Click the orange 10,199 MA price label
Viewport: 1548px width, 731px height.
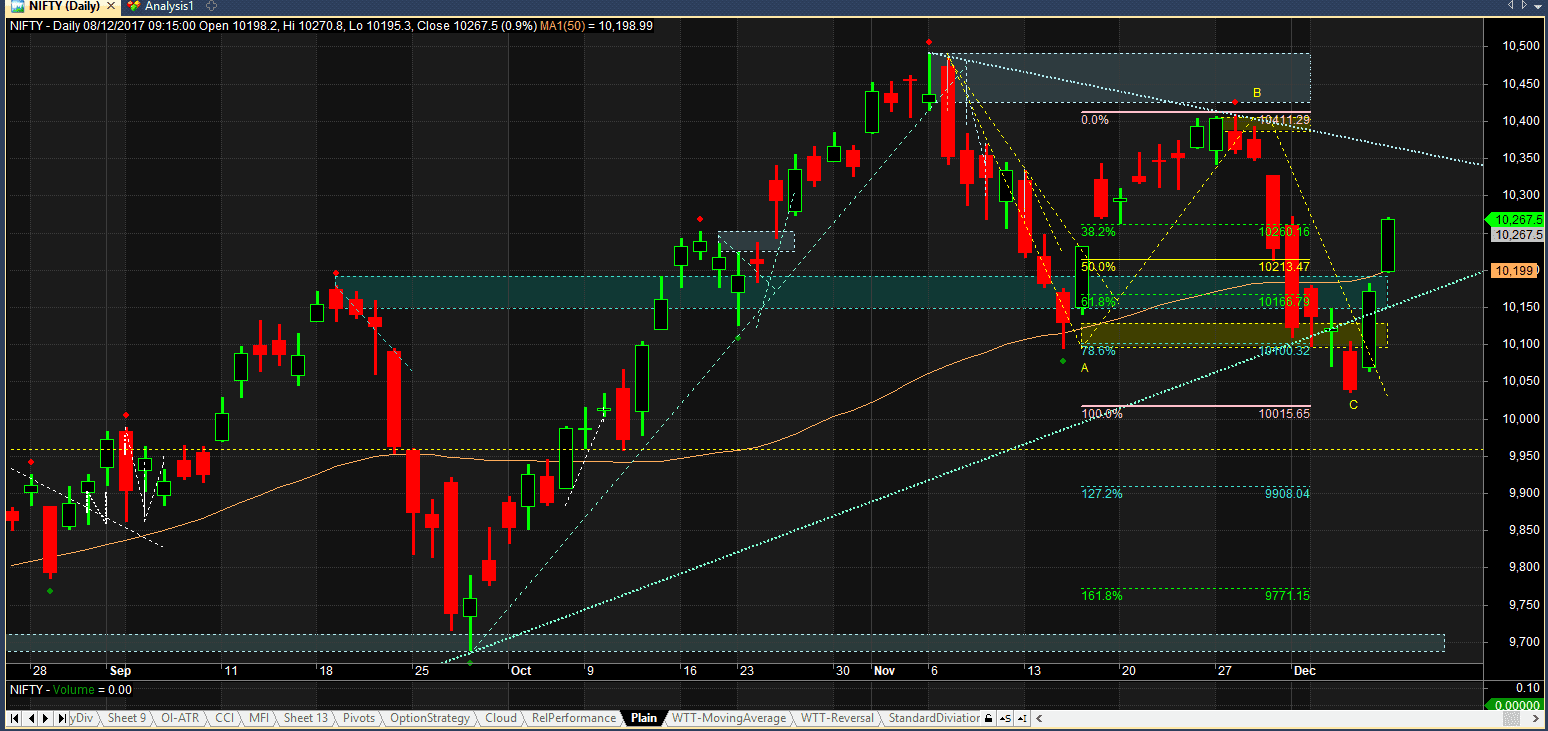coord(1516,270)
